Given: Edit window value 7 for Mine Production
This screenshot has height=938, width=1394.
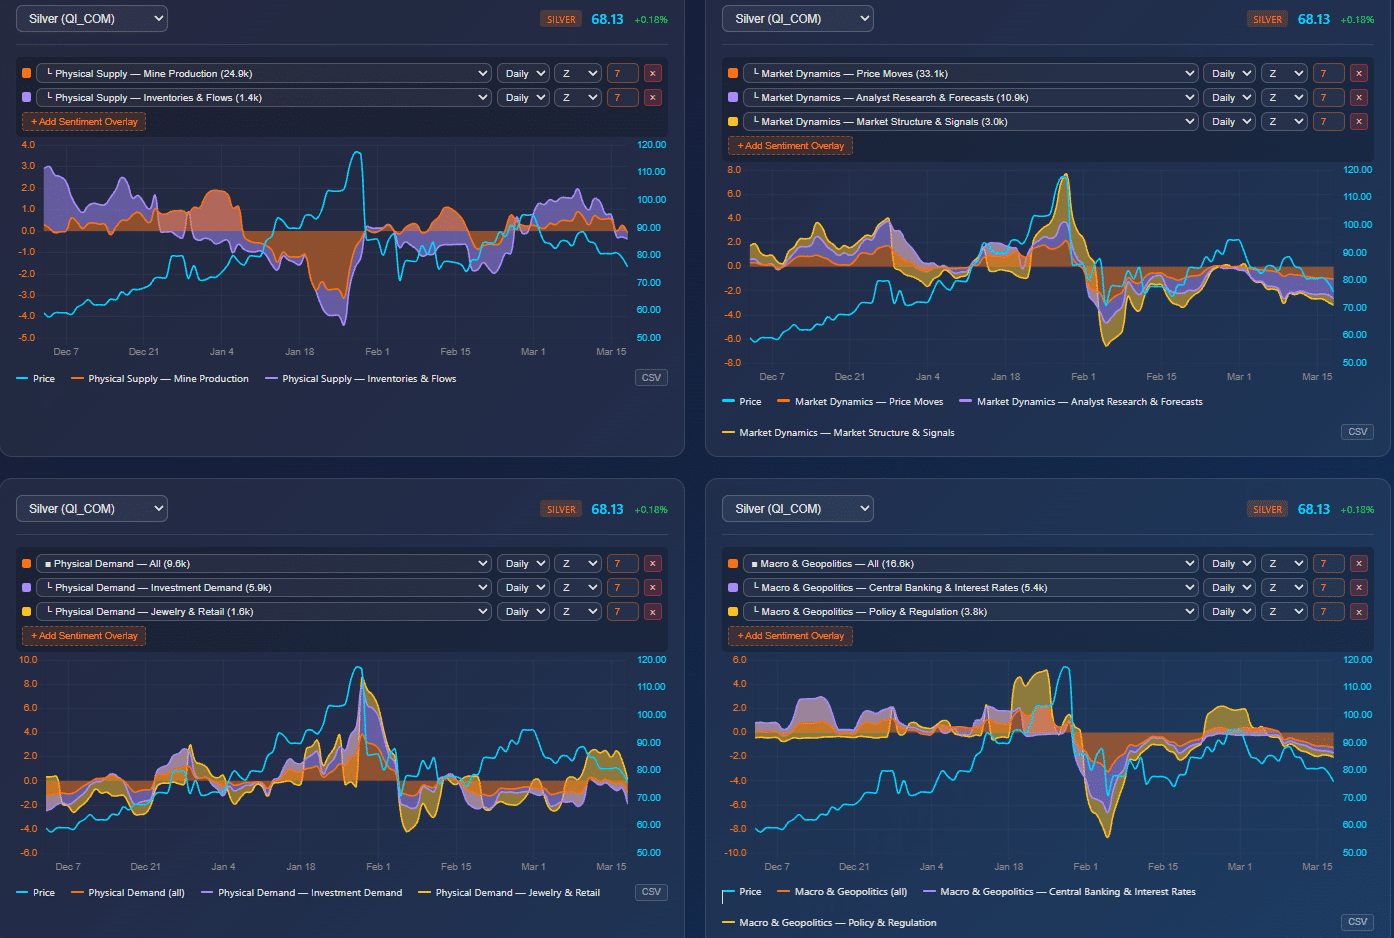Looking at the screenshot, I should [x=622, y=73].
